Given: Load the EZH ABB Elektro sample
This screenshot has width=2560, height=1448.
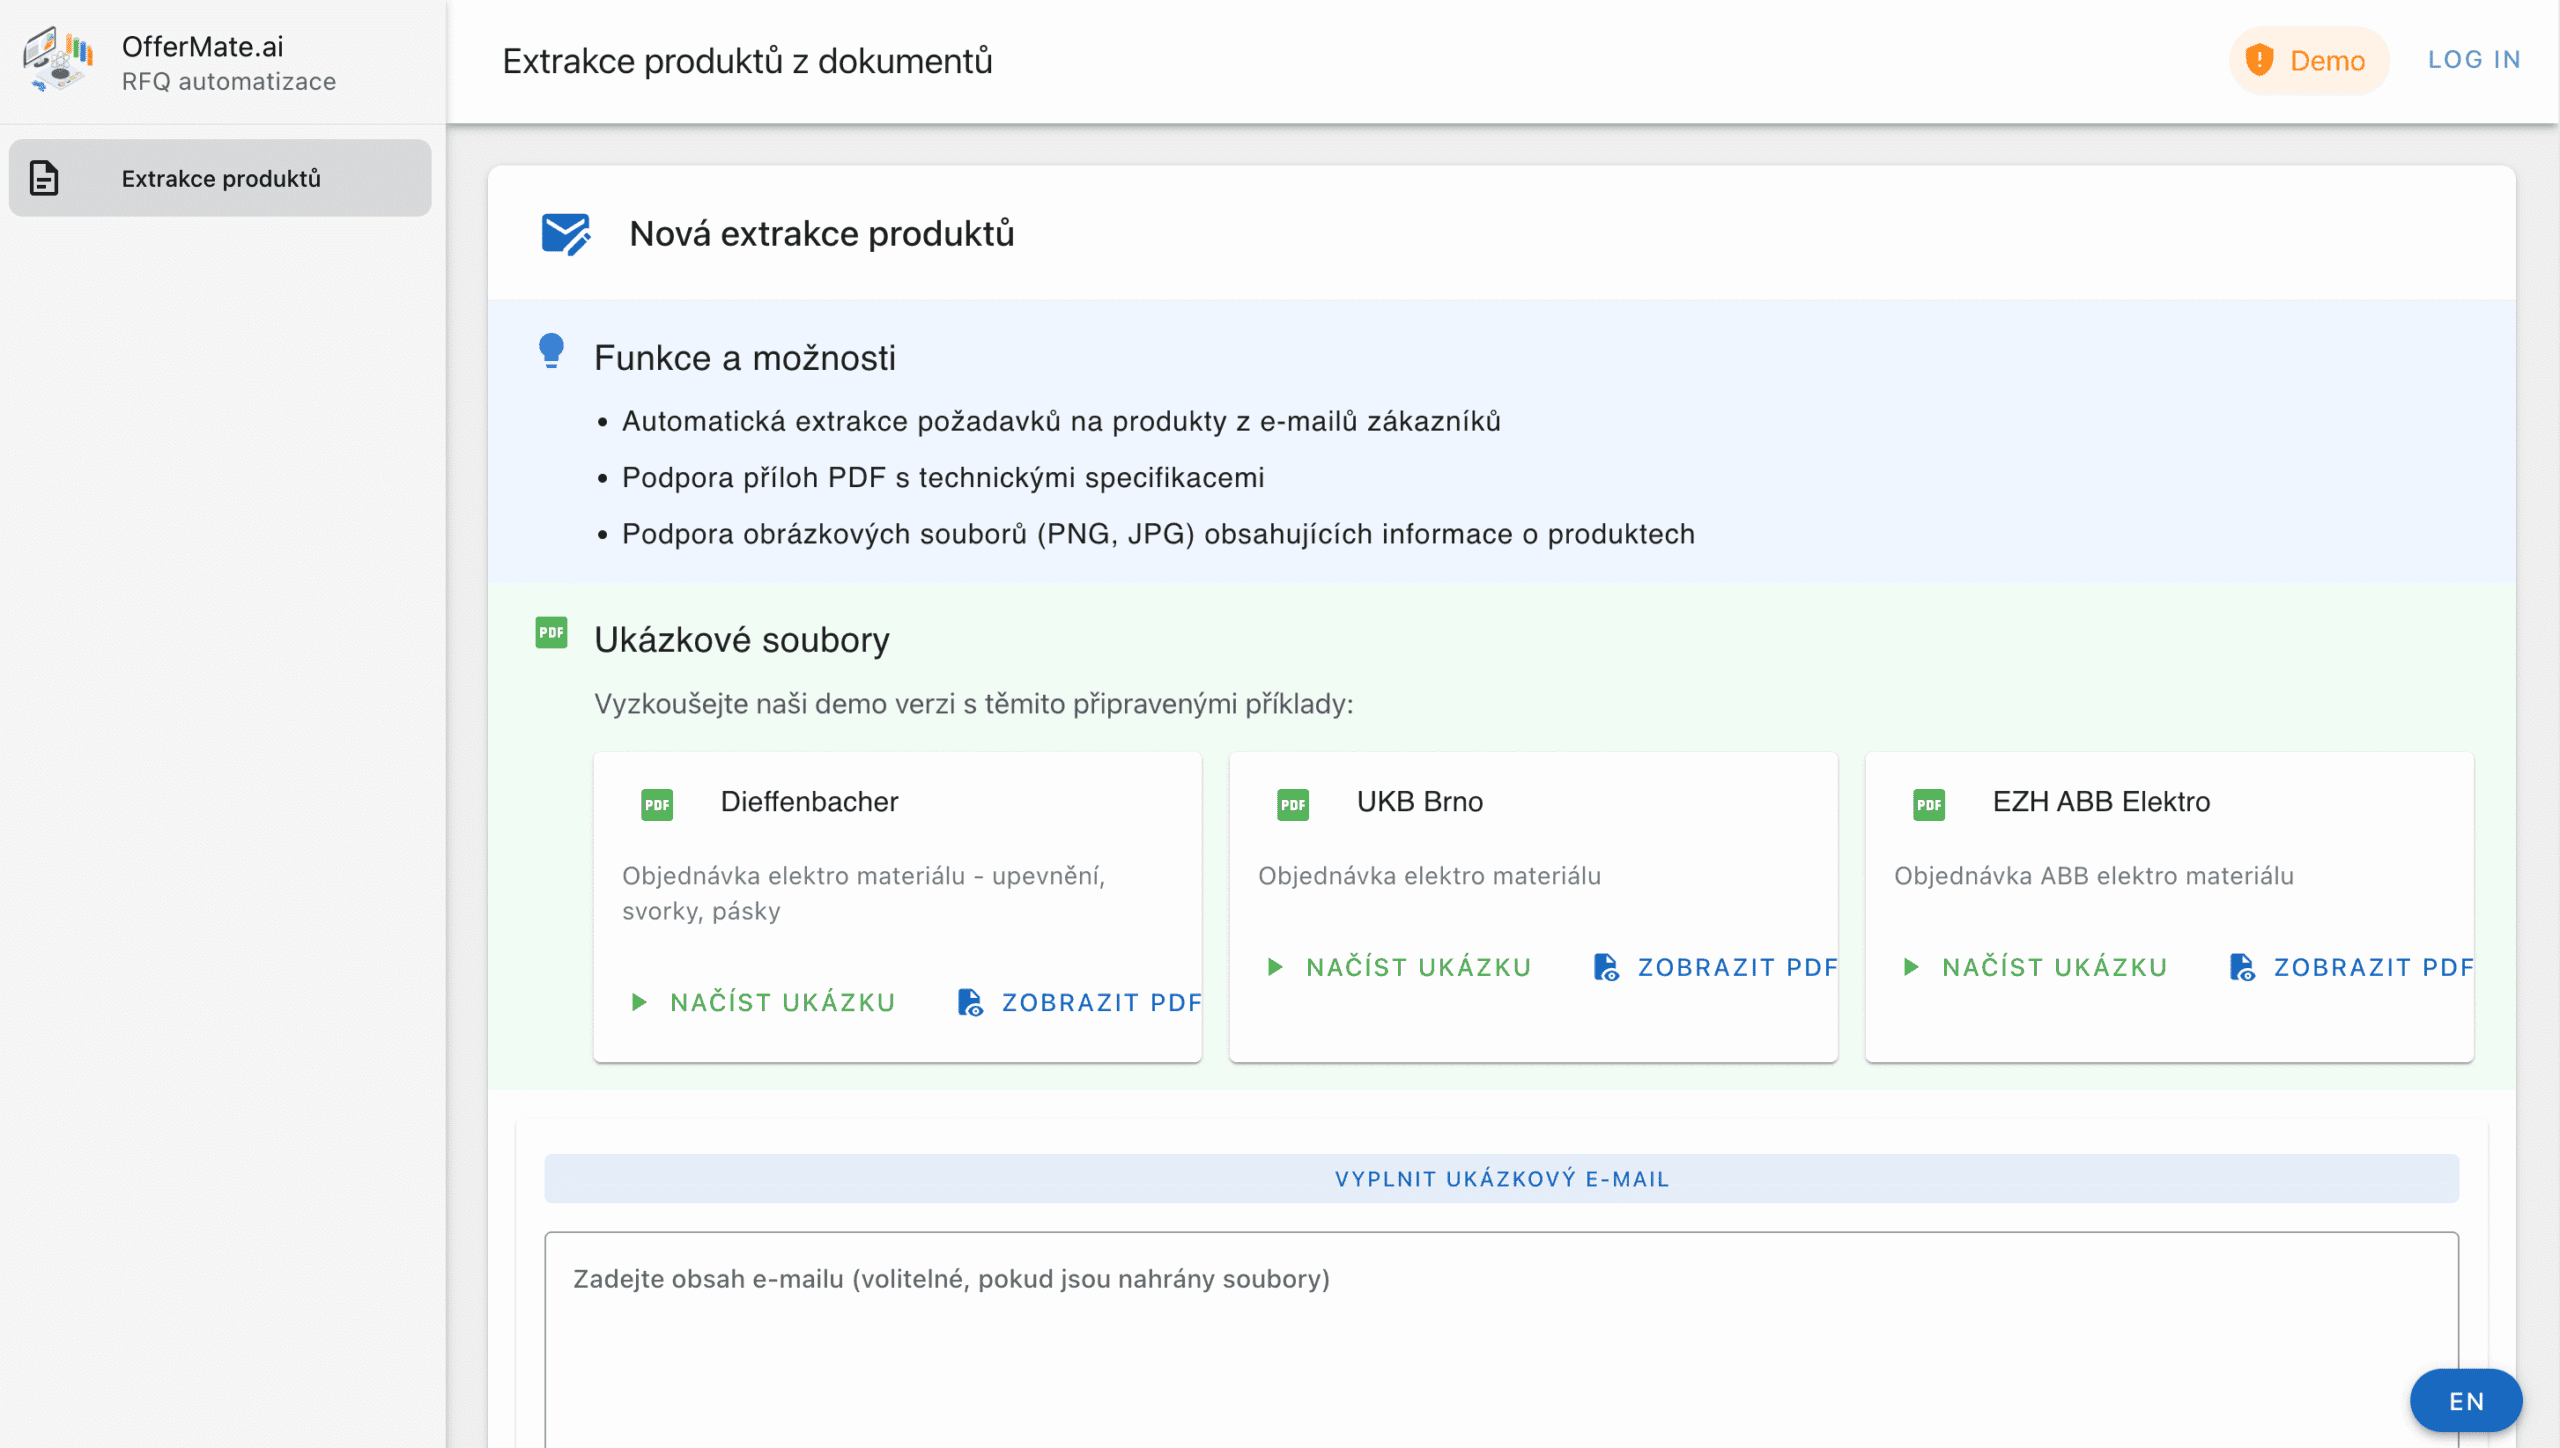Looking at the screenshot, I should coord(2036,967).
